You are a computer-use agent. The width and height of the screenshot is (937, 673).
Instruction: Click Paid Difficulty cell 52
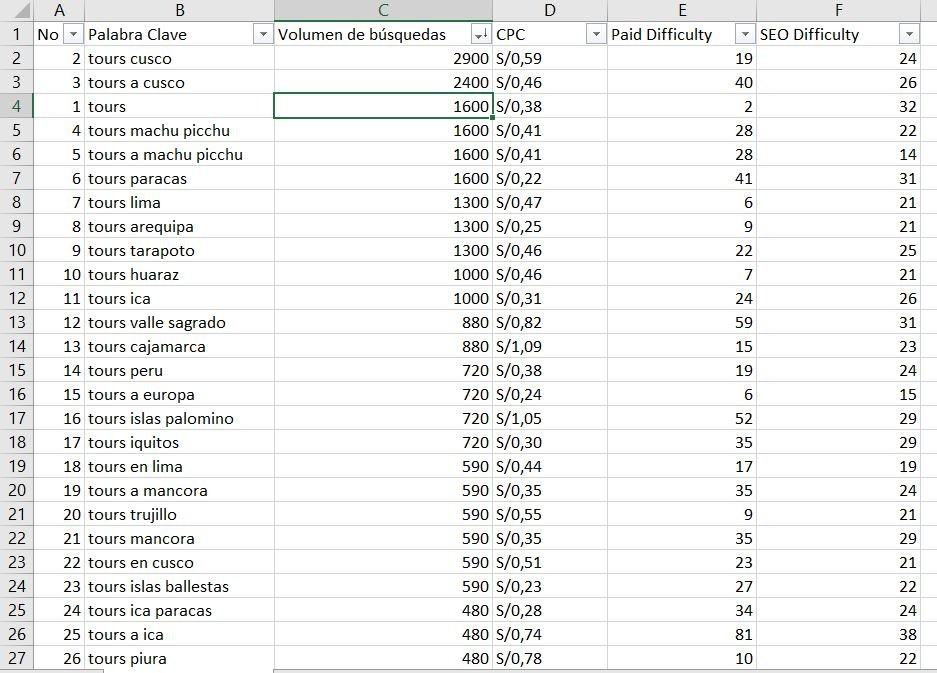tap(682, 418)
